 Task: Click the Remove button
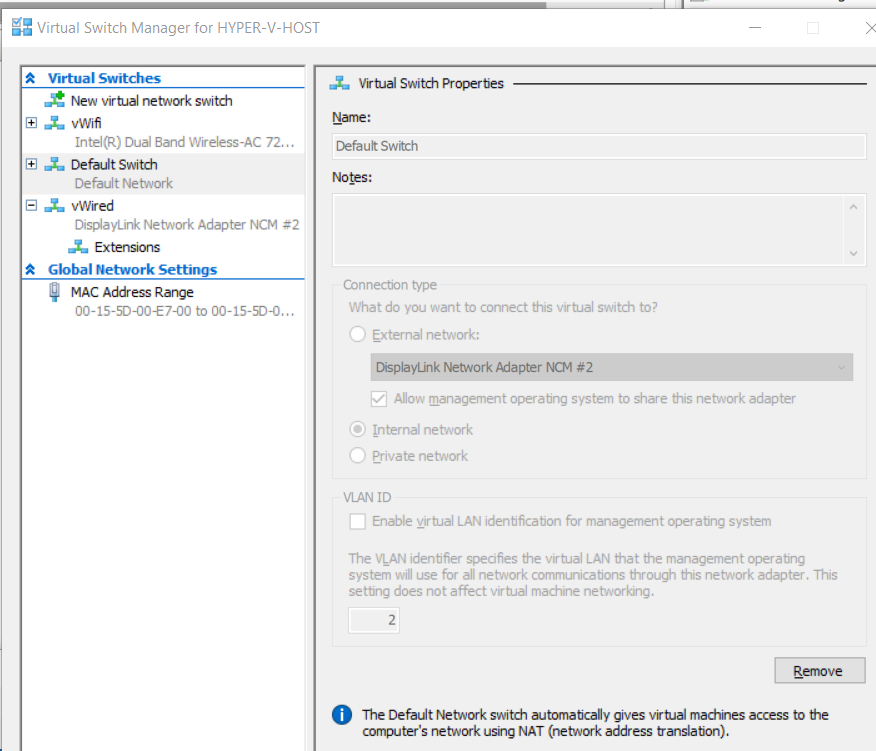click(x=820, y=671)
